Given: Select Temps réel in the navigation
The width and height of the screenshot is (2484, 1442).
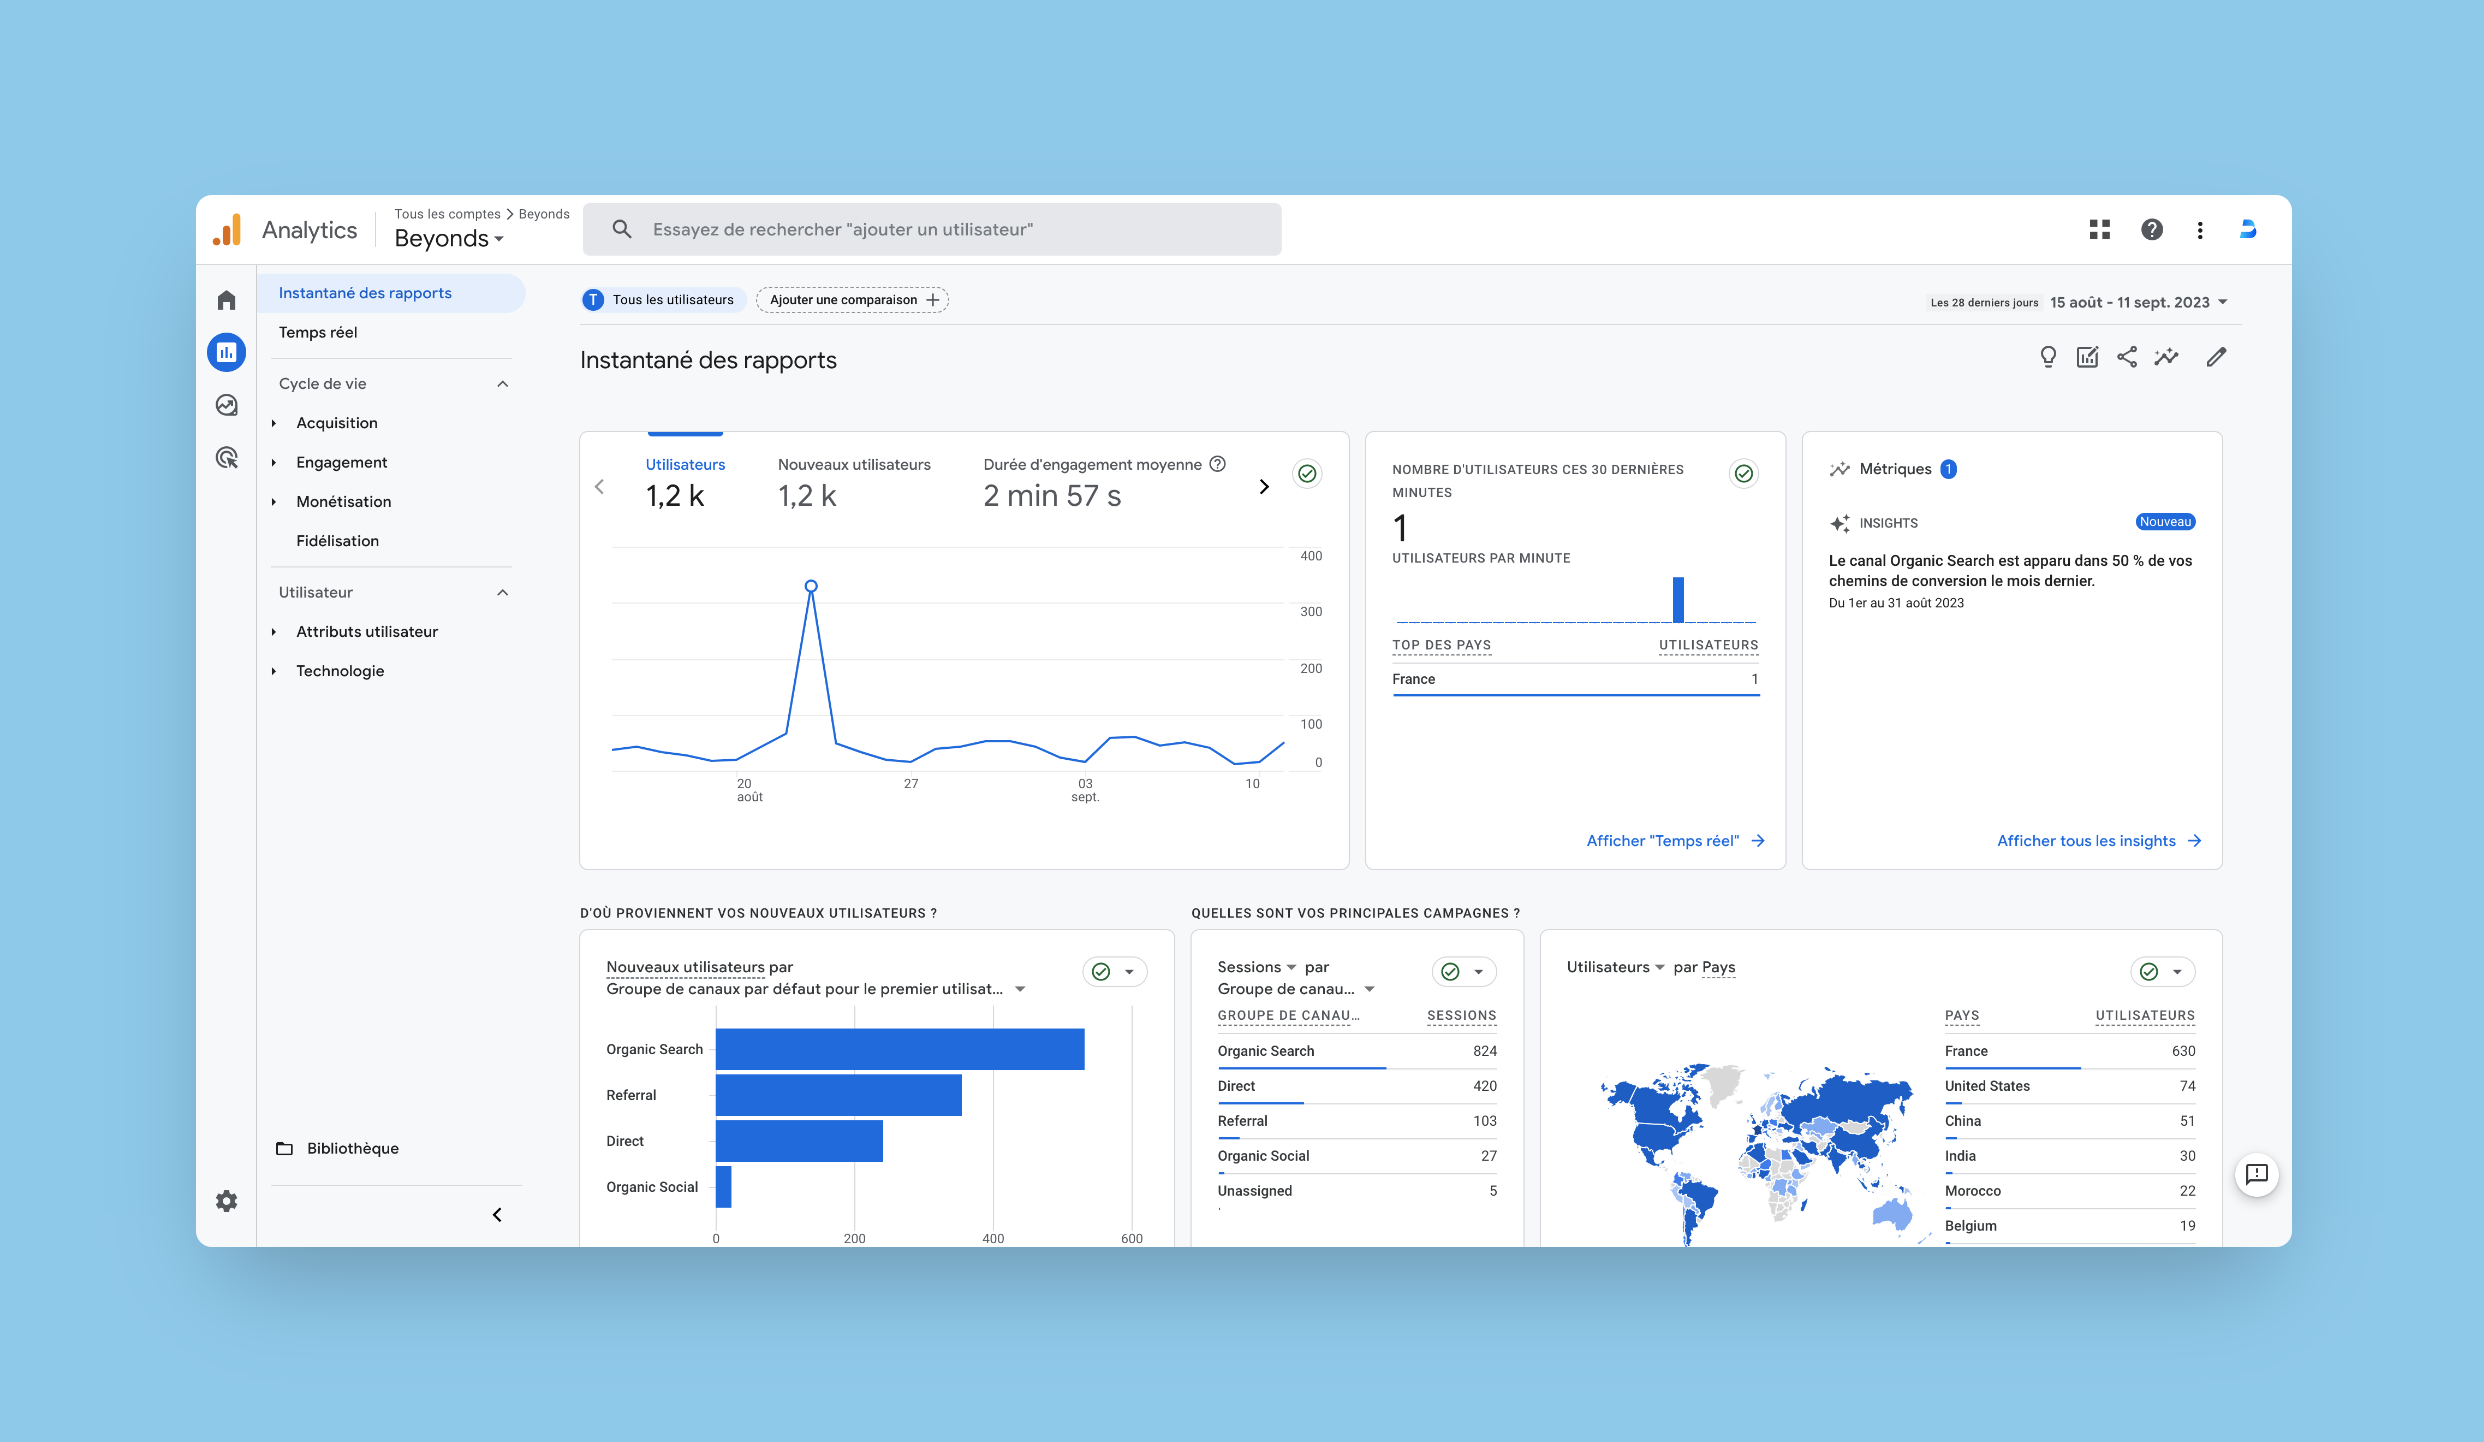Looking at the screenshot, I should click(x=318, y=332).
